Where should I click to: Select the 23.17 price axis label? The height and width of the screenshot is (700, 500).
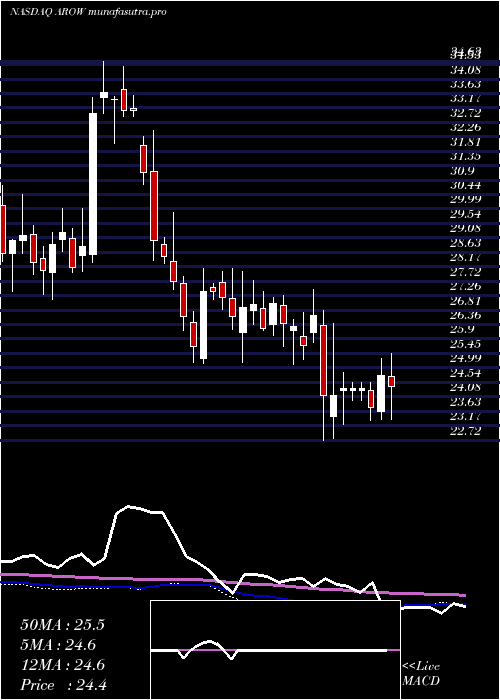click(x=465, y=416)
